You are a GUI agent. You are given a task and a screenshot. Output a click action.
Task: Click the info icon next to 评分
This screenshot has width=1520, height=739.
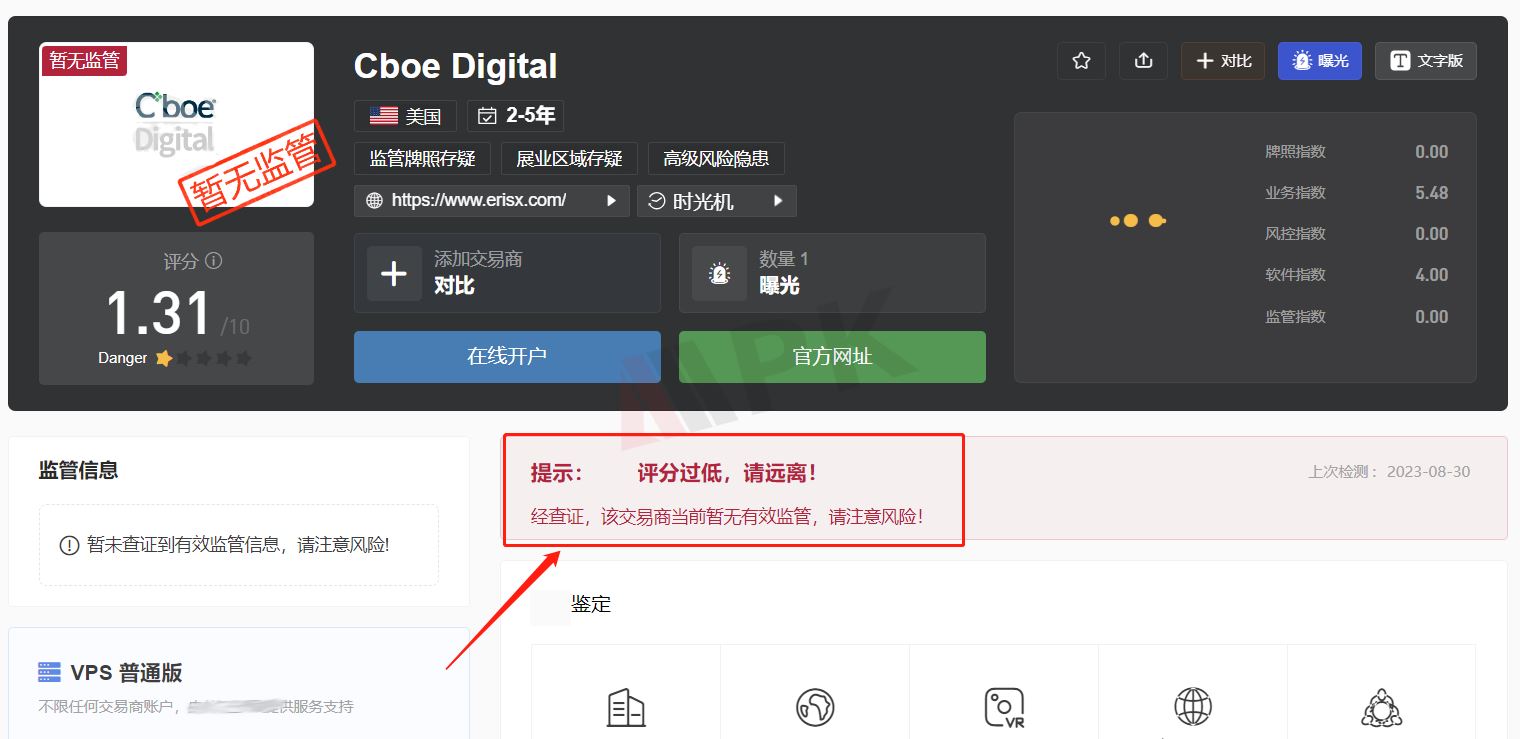click(213, 261)
